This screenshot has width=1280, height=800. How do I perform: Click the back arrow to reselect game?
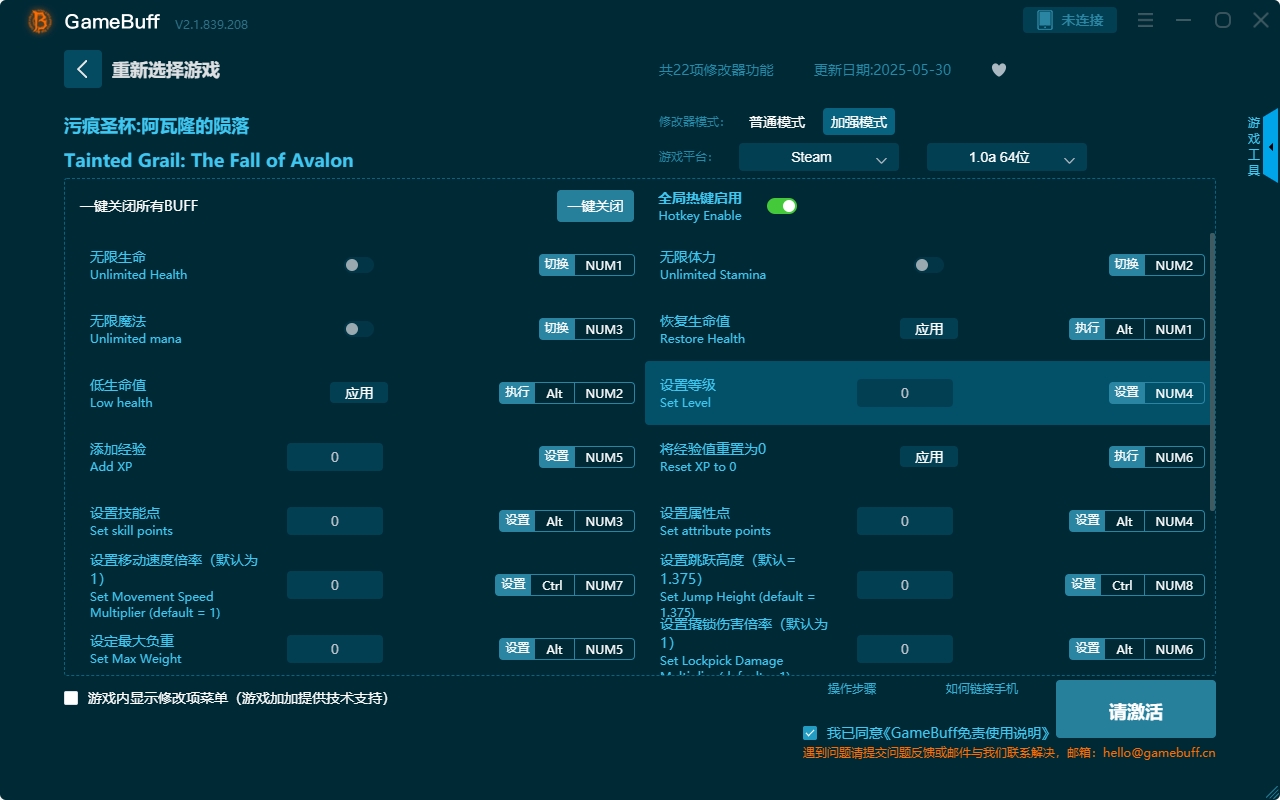83,69
